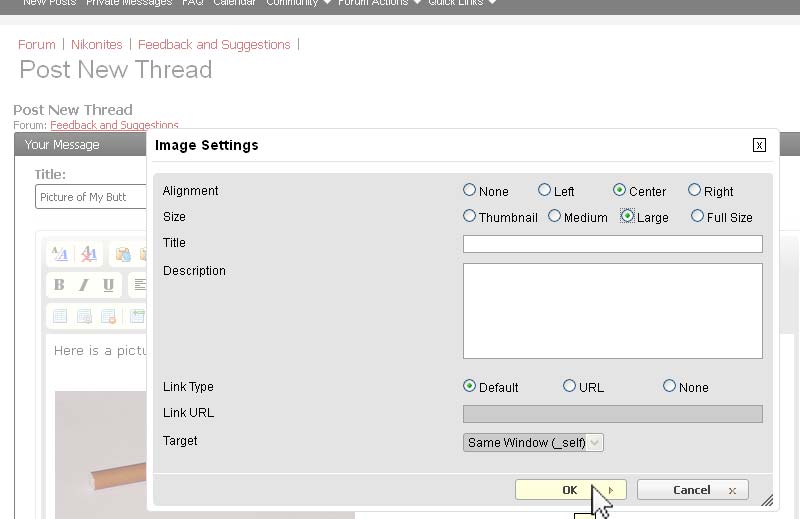Click into the Description text area
800x519 pixels.
point(612,310)
